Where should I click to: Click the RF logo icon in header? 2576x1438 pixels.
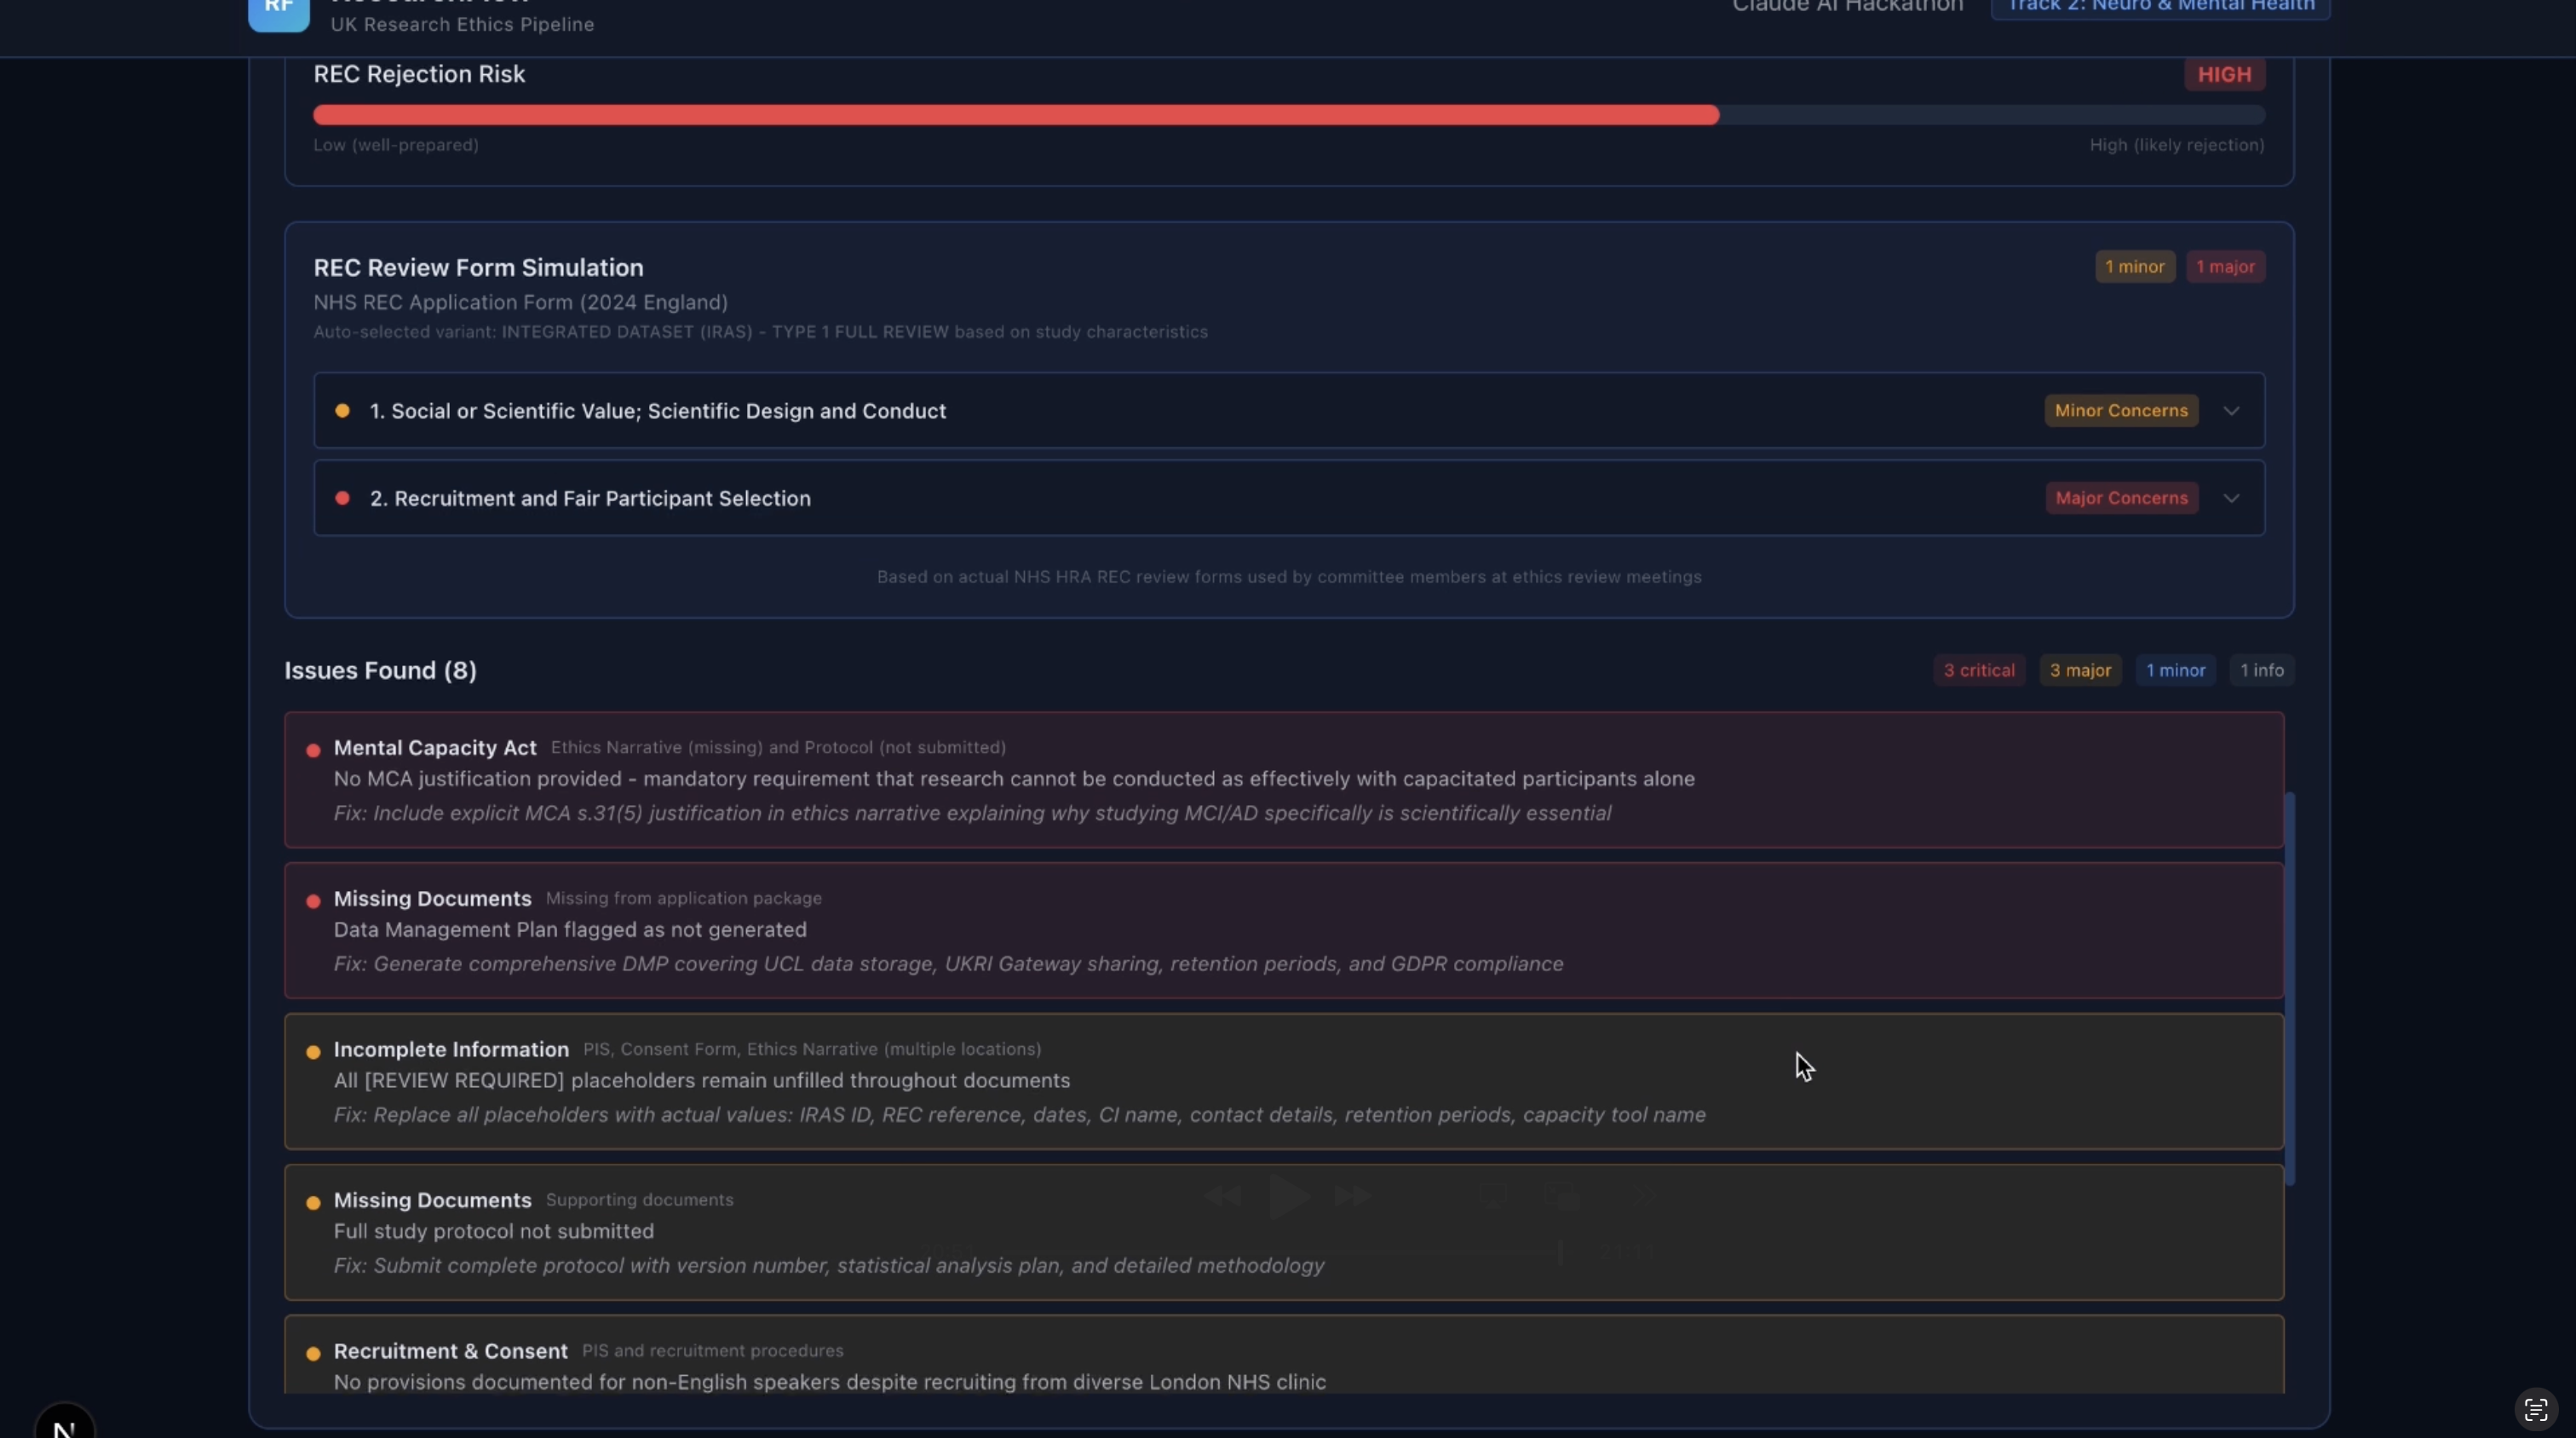[278, 12]
